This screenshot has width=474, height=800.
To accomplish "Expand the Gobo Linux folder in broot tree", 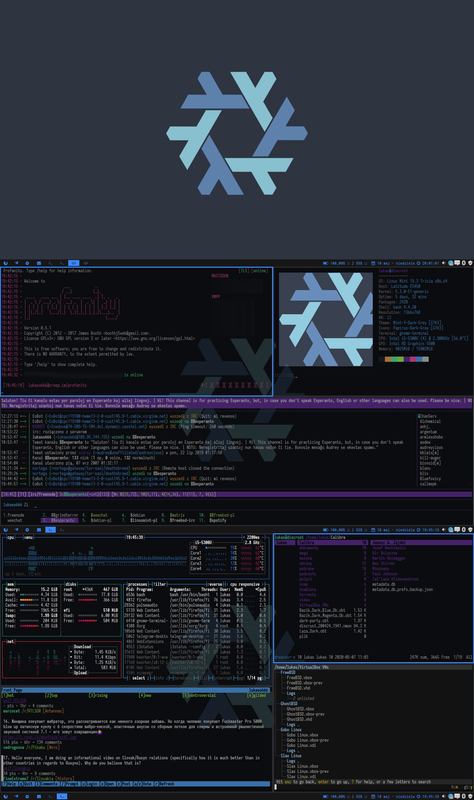I will click(x=291, y=730).
